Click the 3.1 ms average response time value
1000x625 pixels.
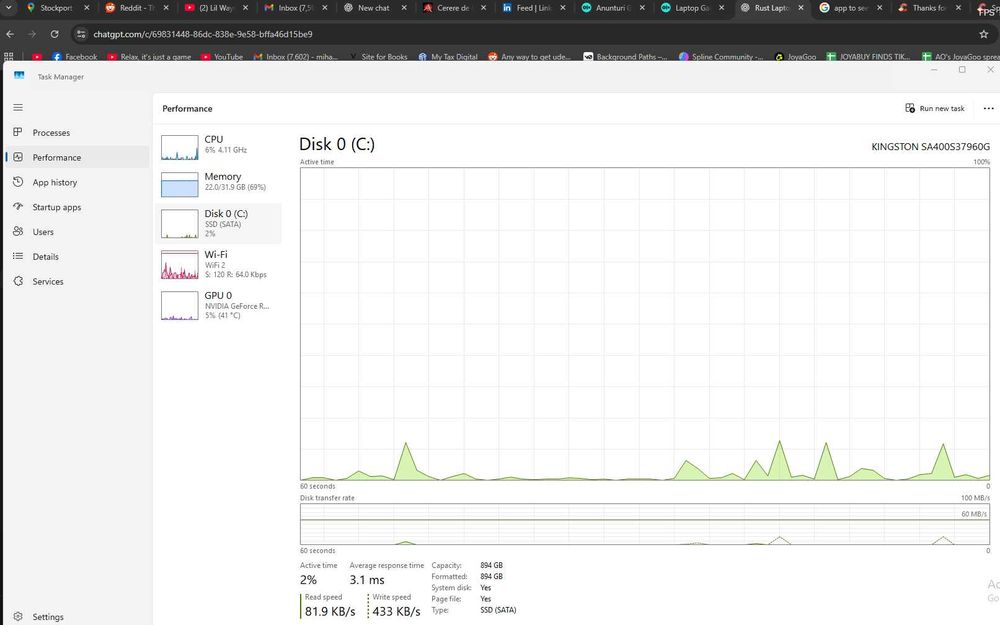pyautogui.click(x=367, y=580)
